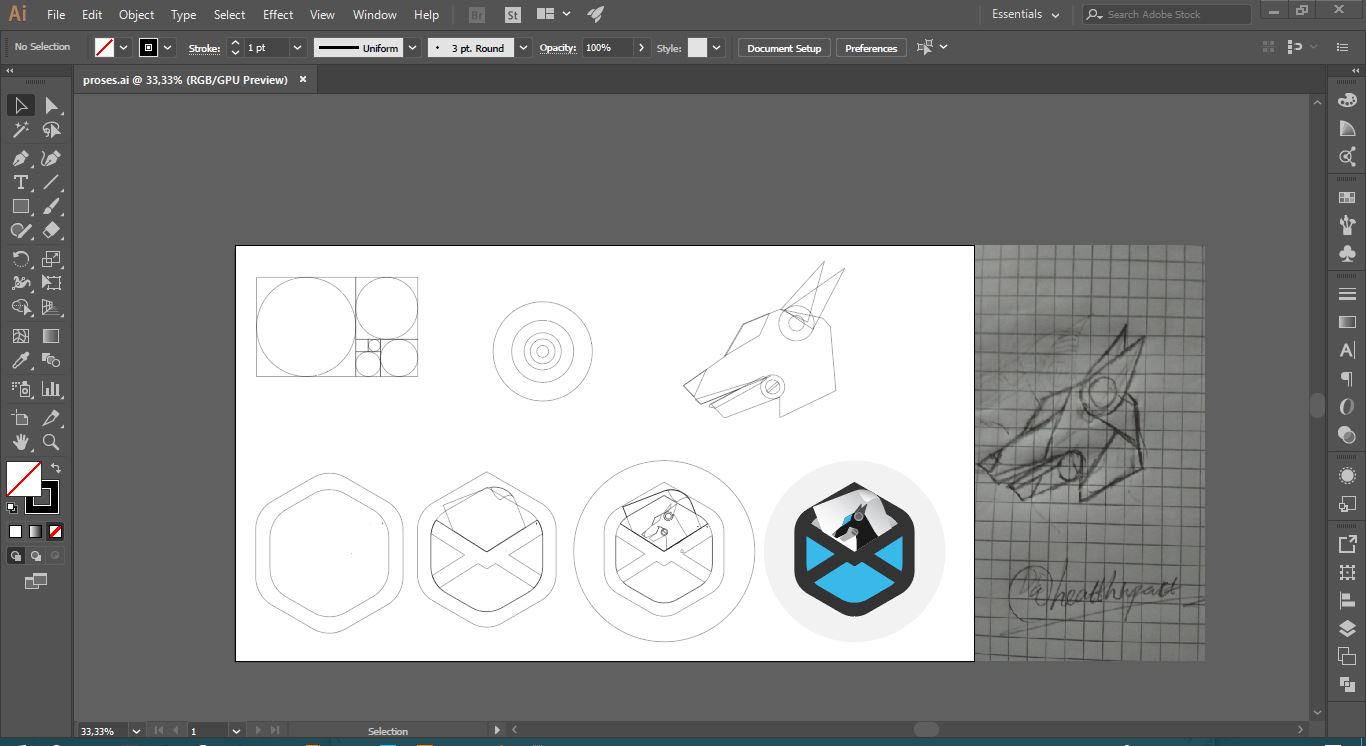
Task: Choose the Zoom tool
Action: pyautogui.click(x=51, y=442)
